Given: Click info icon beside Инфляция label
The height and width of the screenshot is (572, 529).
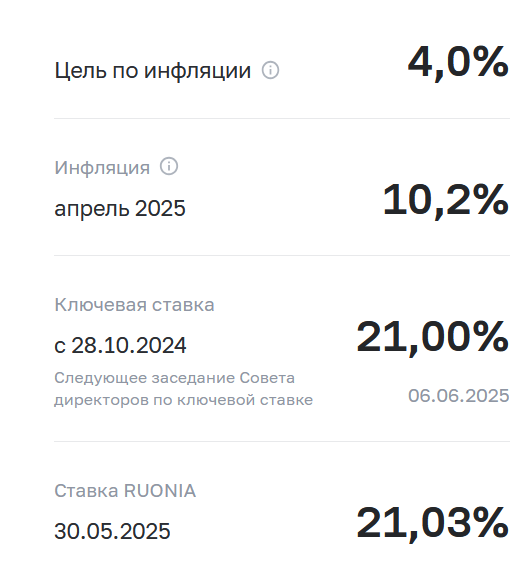Looking at the screenshot, I should point(169,166).
